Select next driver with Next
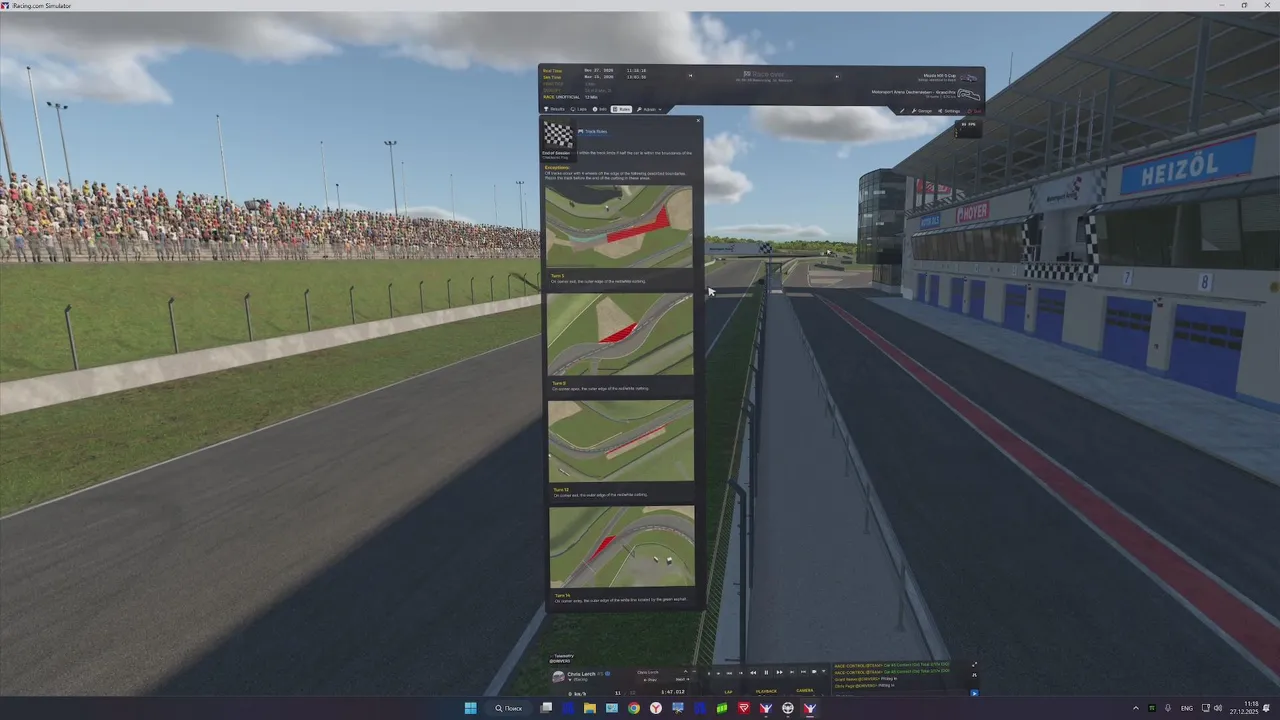 coord(682,679)
